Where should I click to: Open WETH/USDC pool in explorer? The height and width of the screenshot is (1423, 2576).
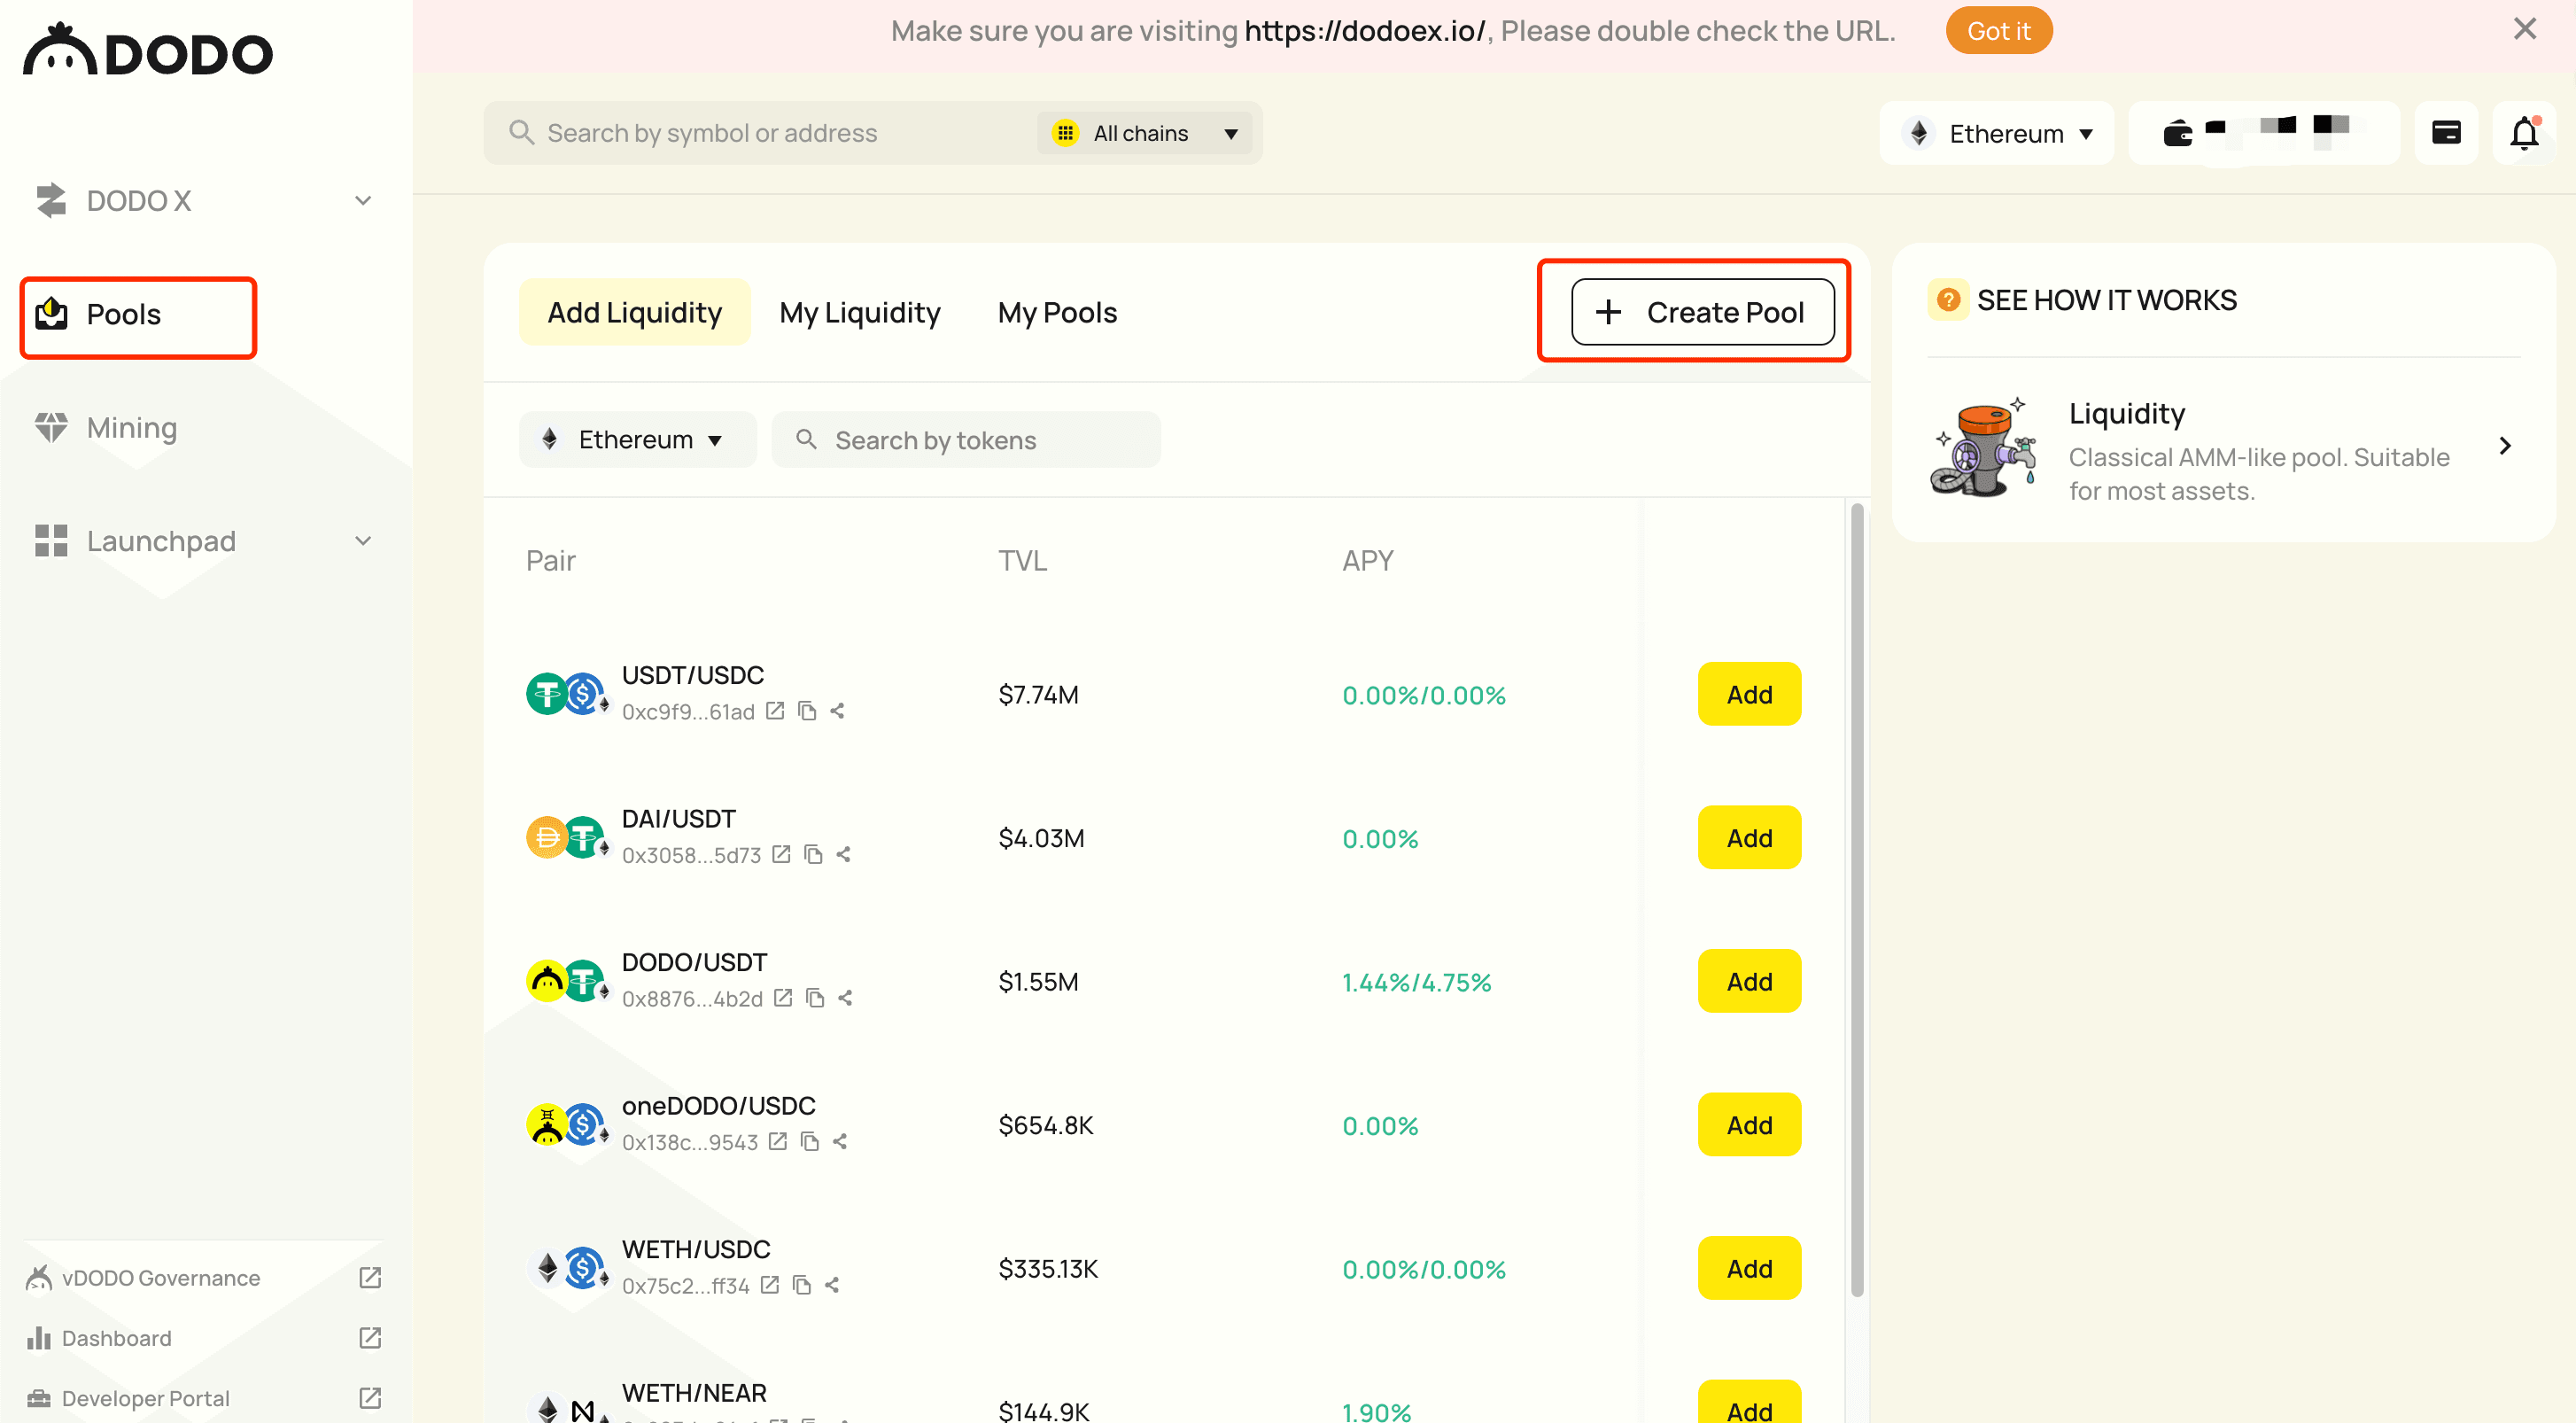point(769,1285)
